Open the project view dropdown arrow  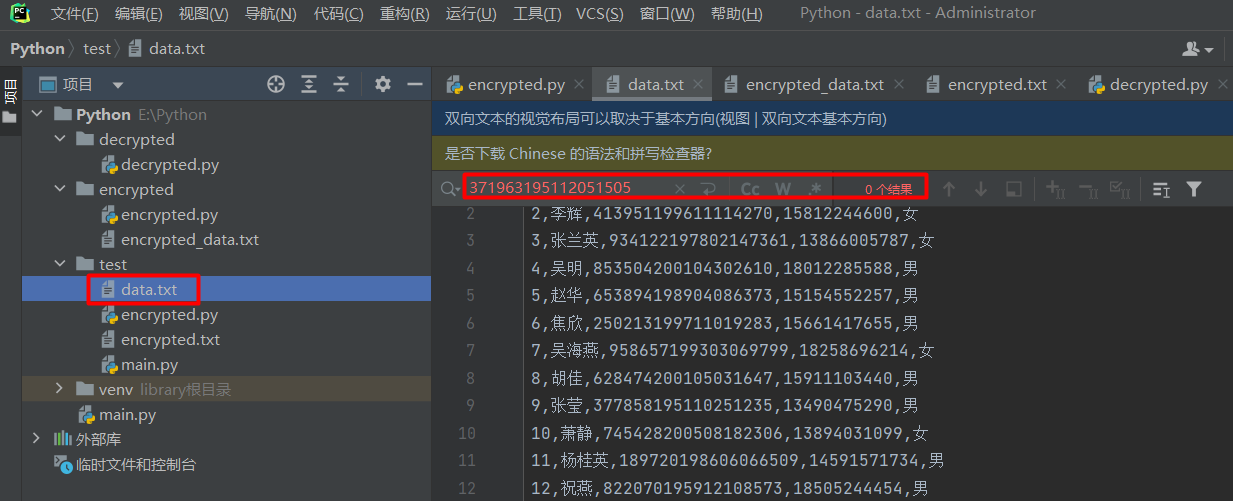118,85
